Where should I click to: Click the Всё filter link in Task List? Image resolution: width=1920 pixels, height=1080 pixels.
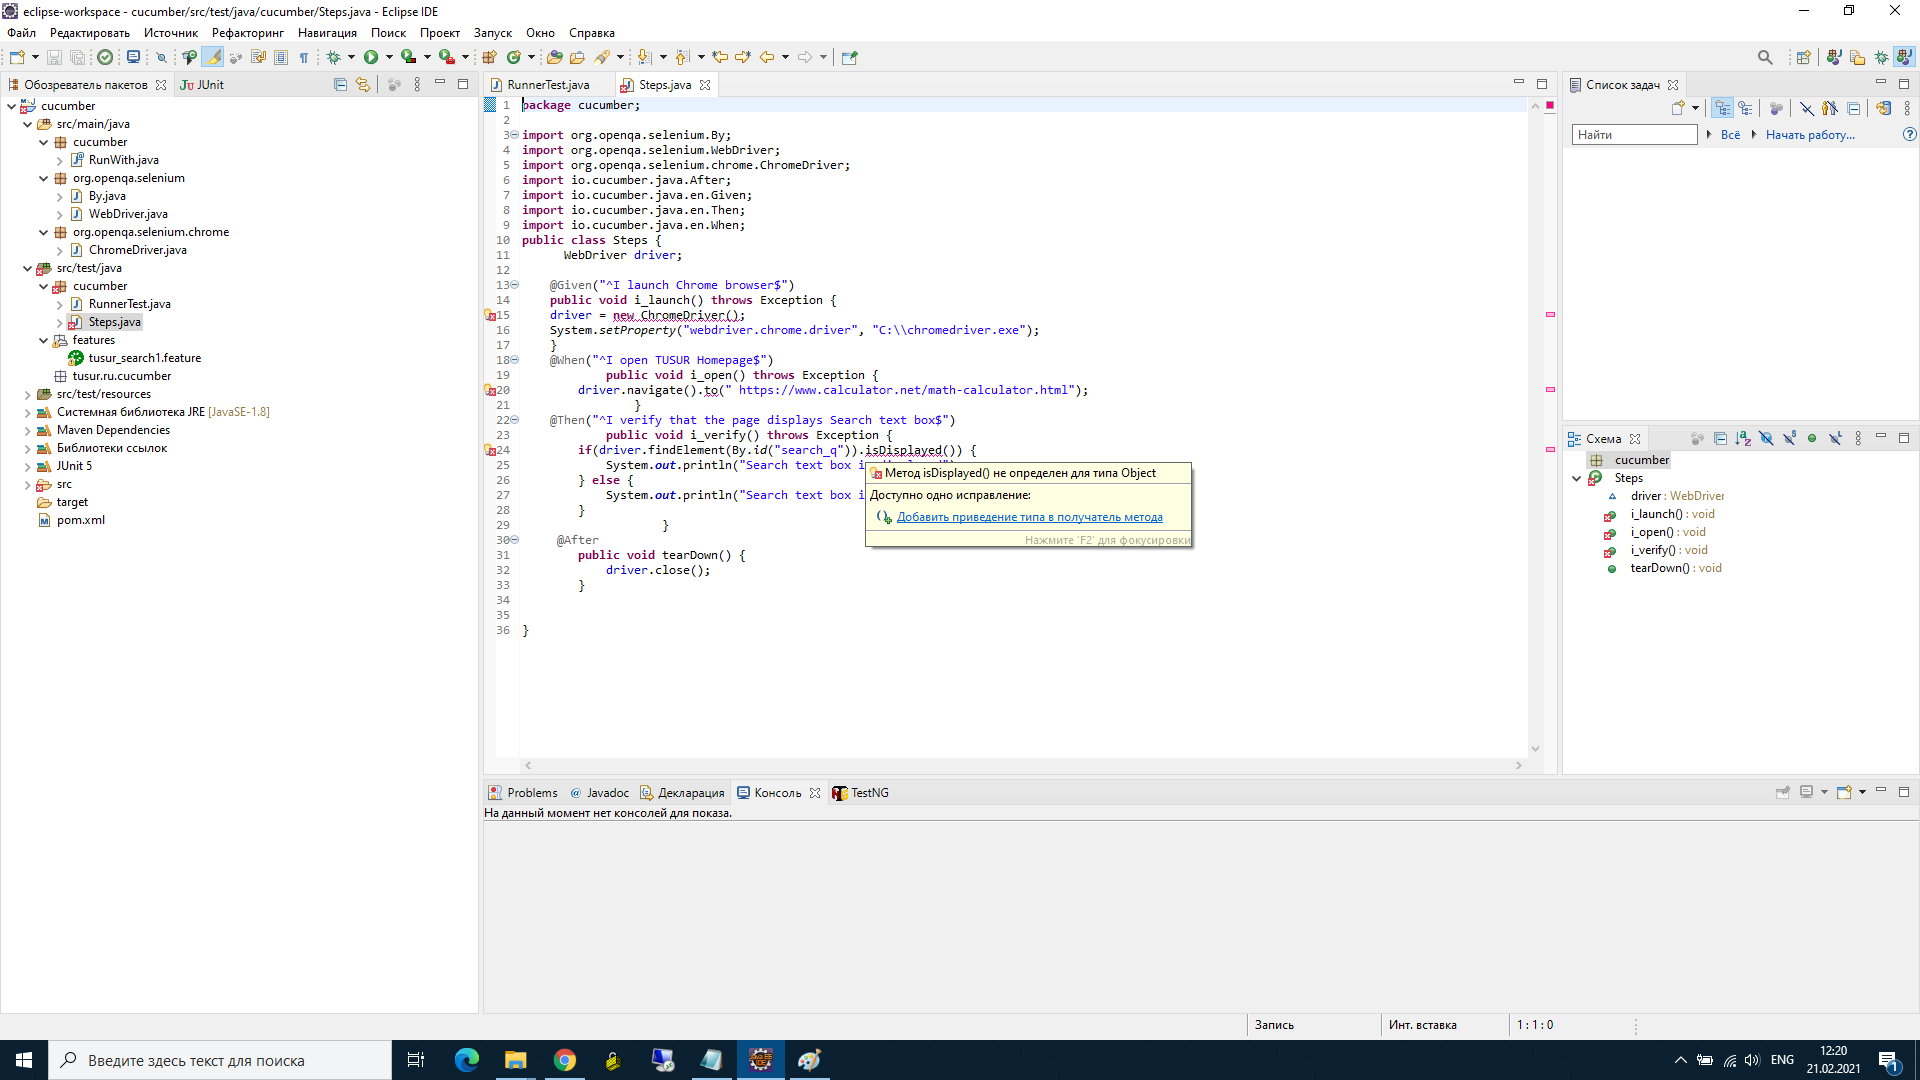point(1730,134)
